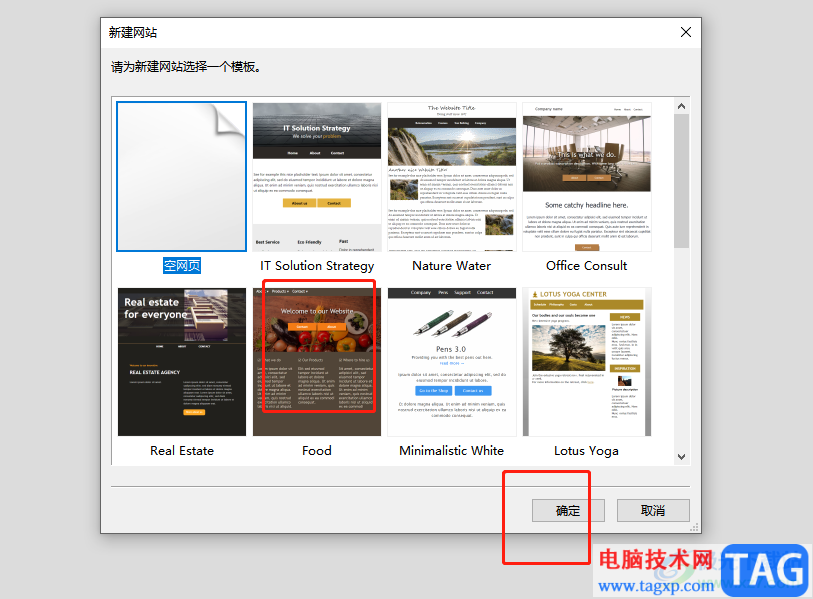Choose the IT Solution Strategy template thumbnail
Screen dimensions: 813x599
(x=317, y=177)
